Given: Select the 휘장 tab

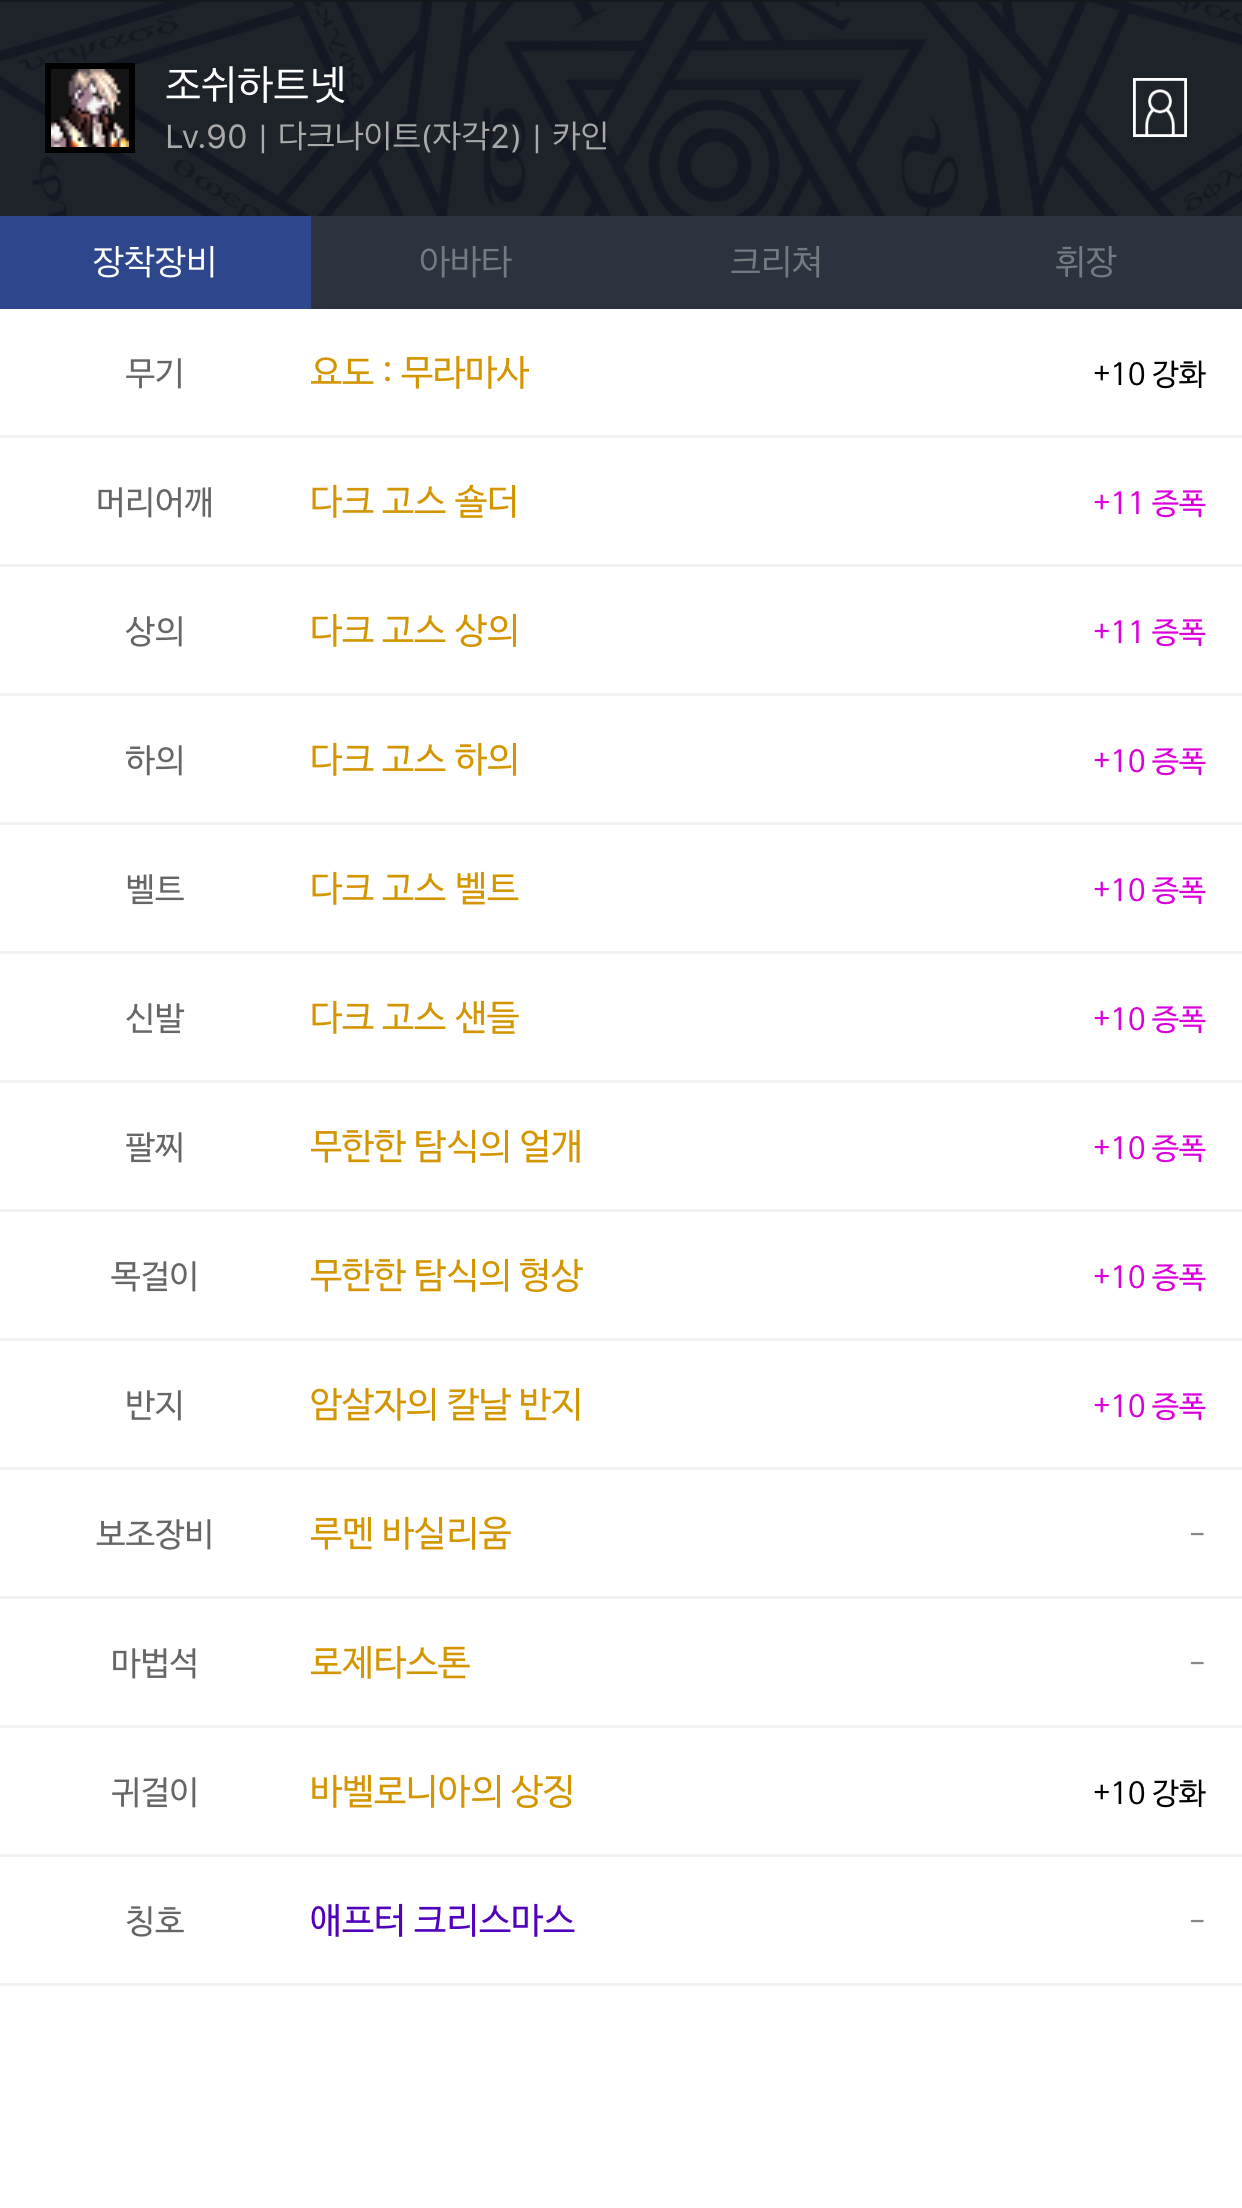Looking at the screenshot, I should [x=1085, y=262].
